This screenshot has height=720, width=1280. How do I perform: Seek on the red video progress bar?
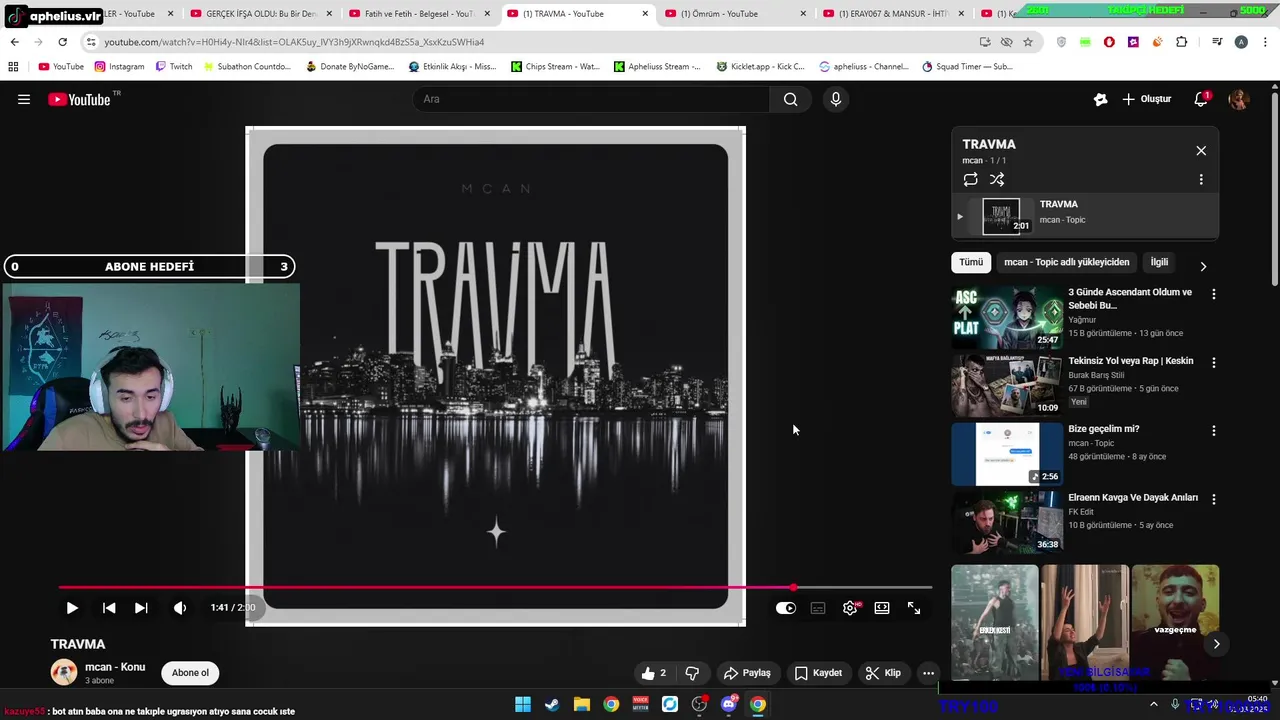[x=495, y=588]
